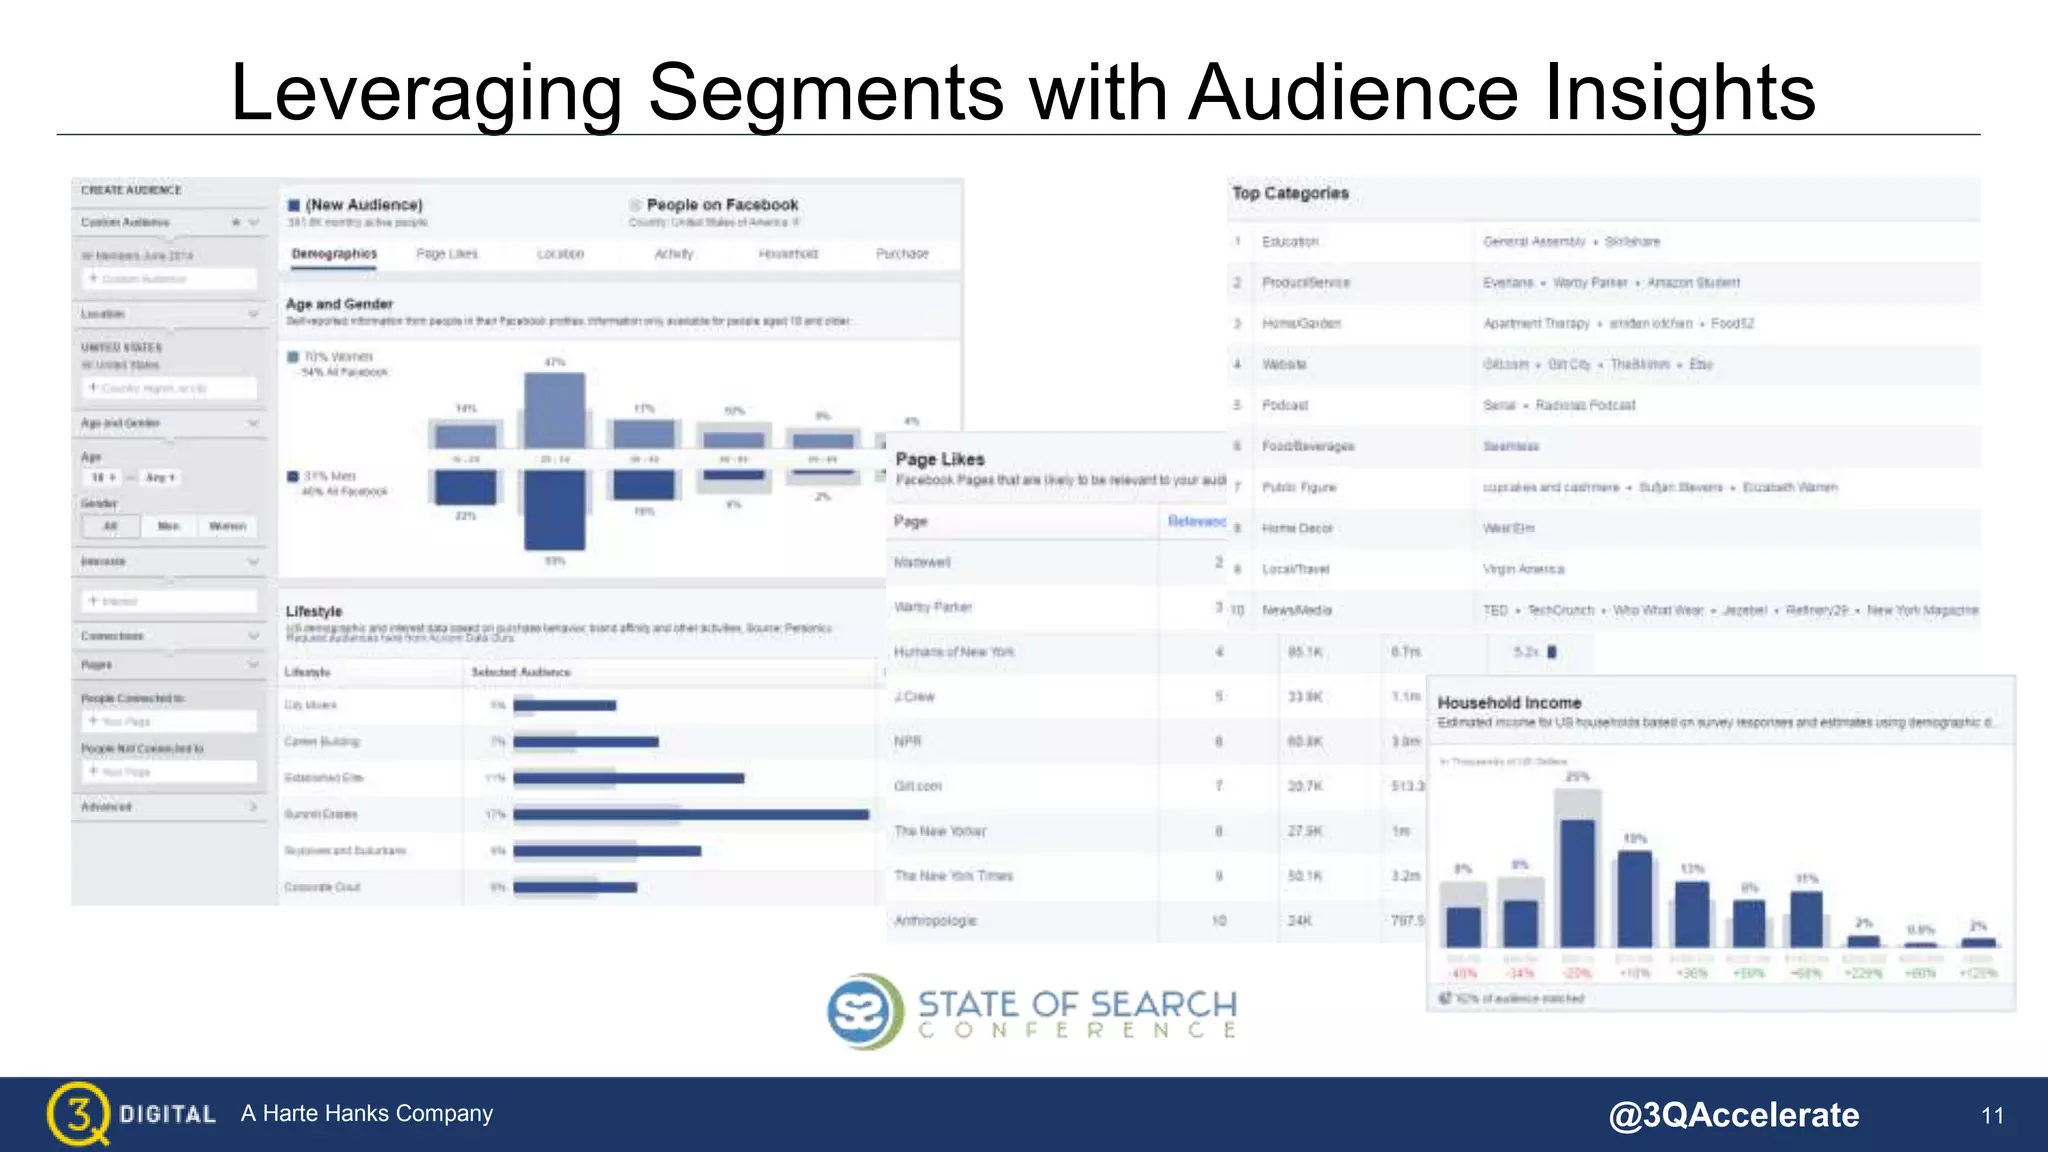Open the minimum age 18 dropdown
2048x1152 pixels.
(103, 478)
